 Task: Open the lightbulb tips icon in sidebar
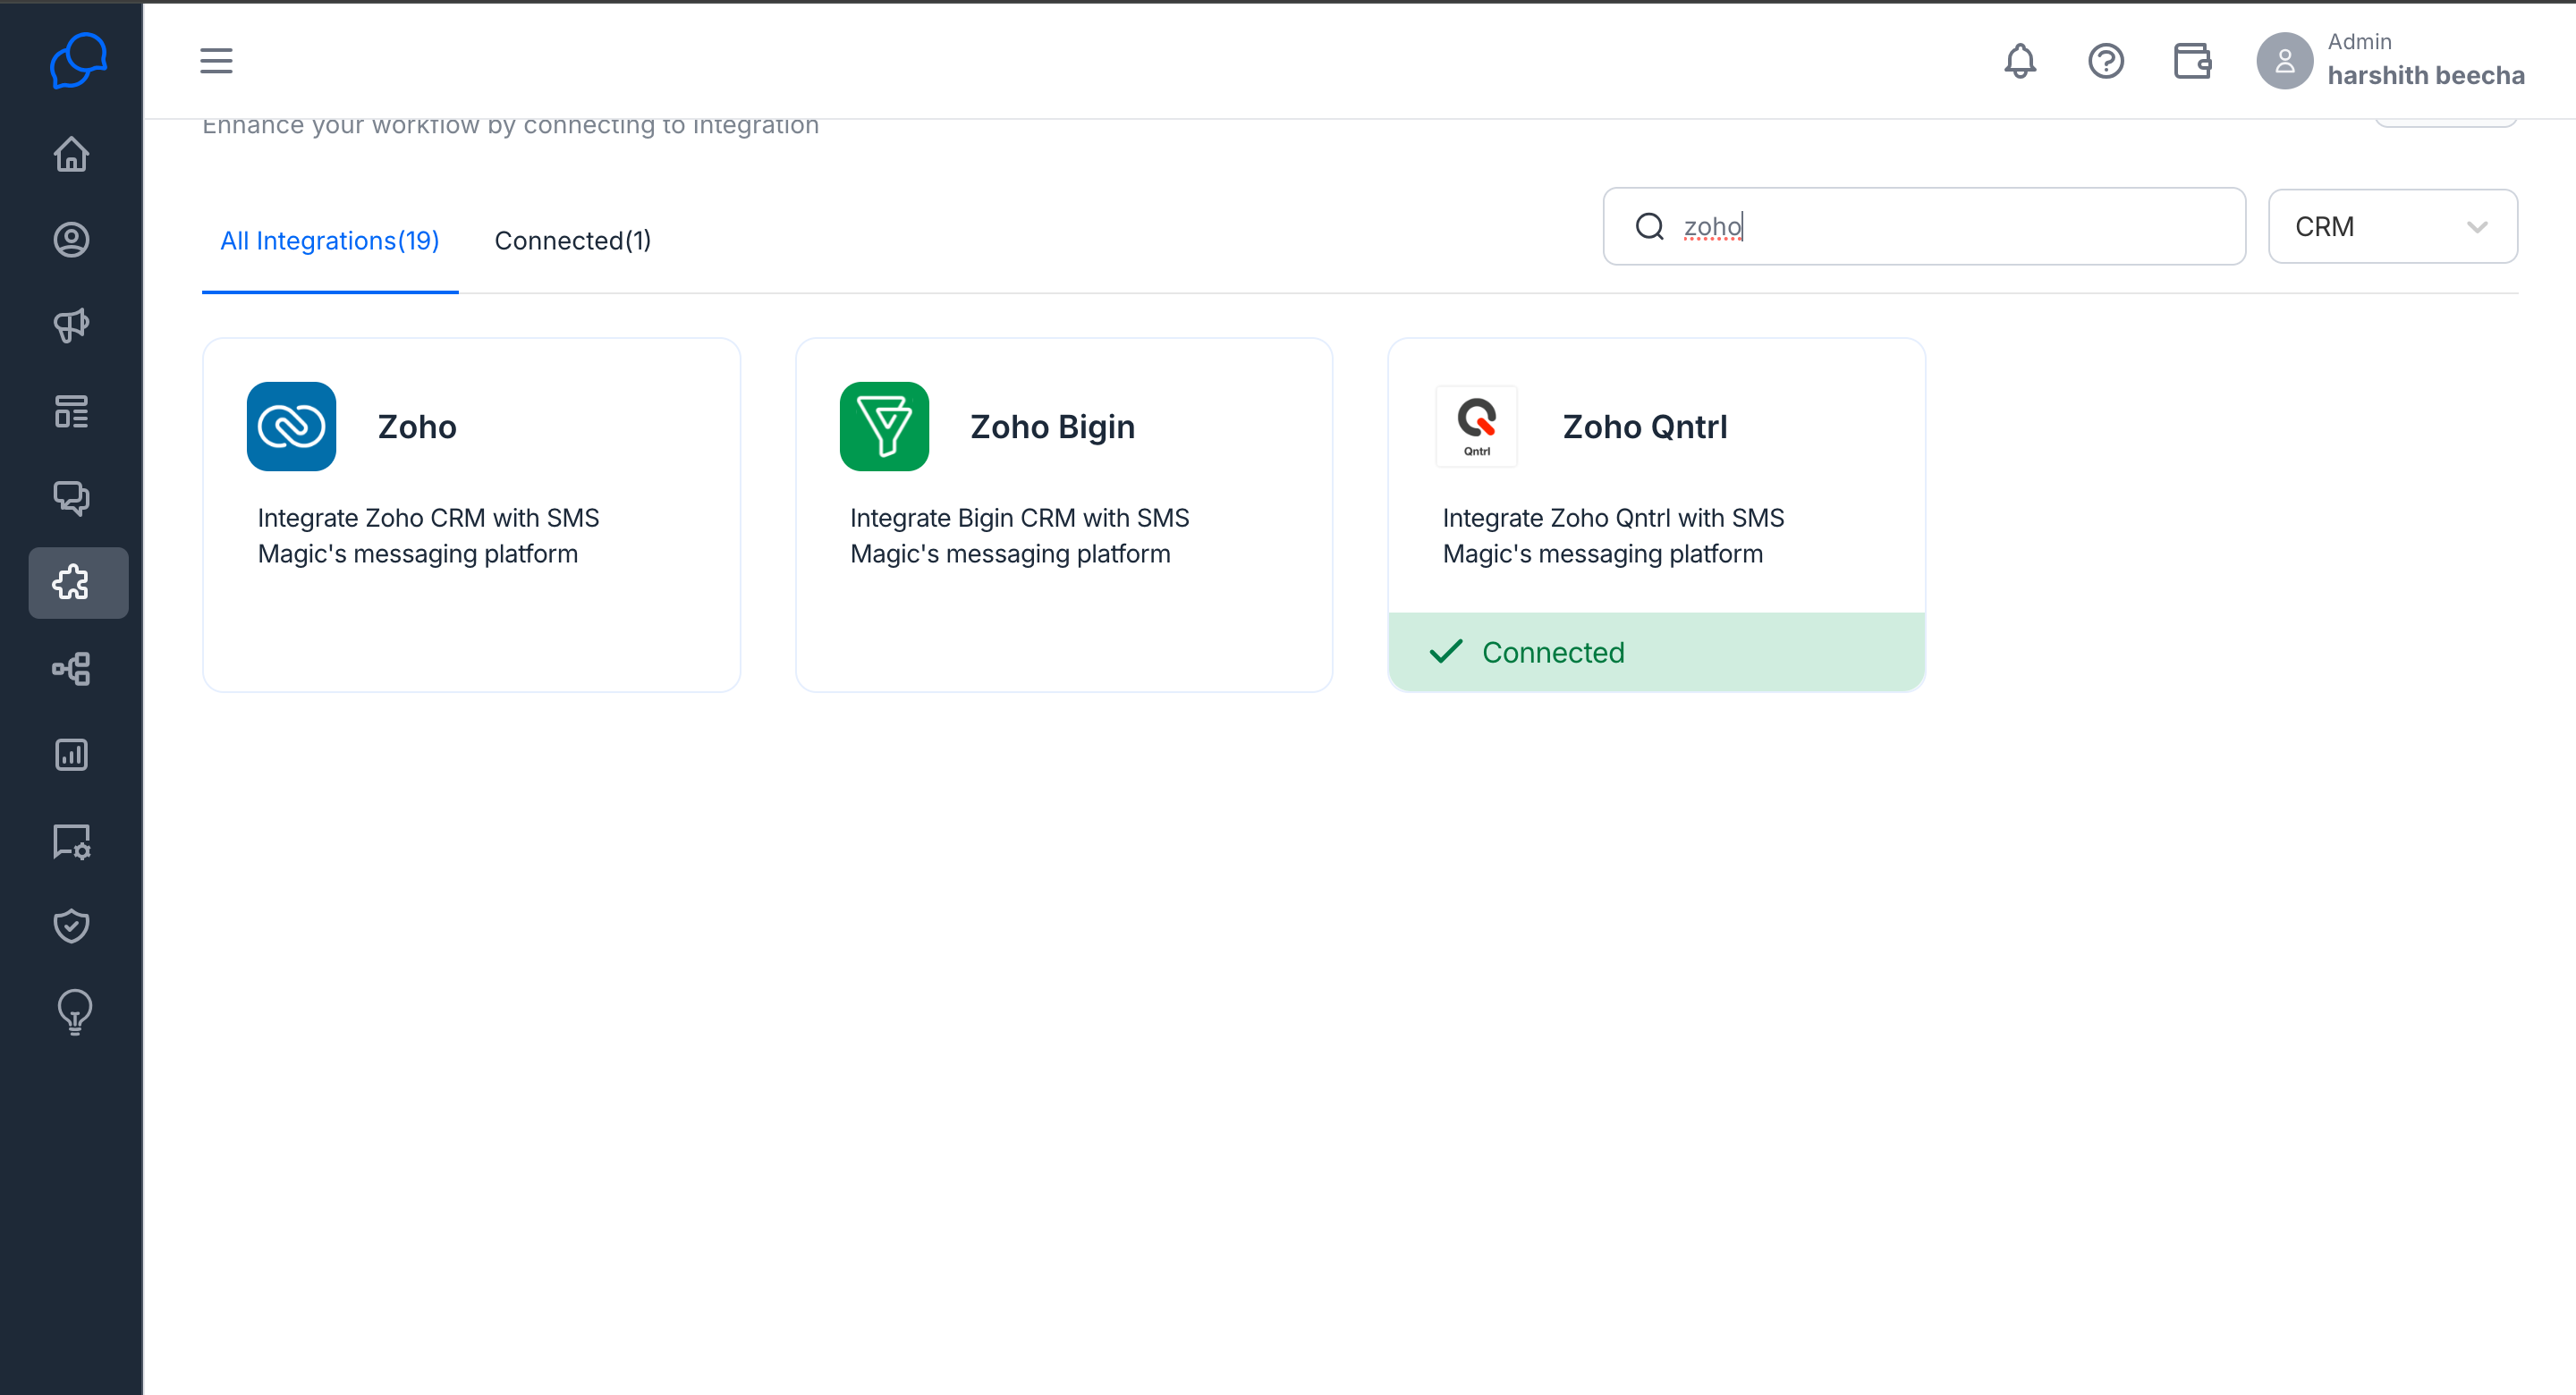coord(74,1012)
